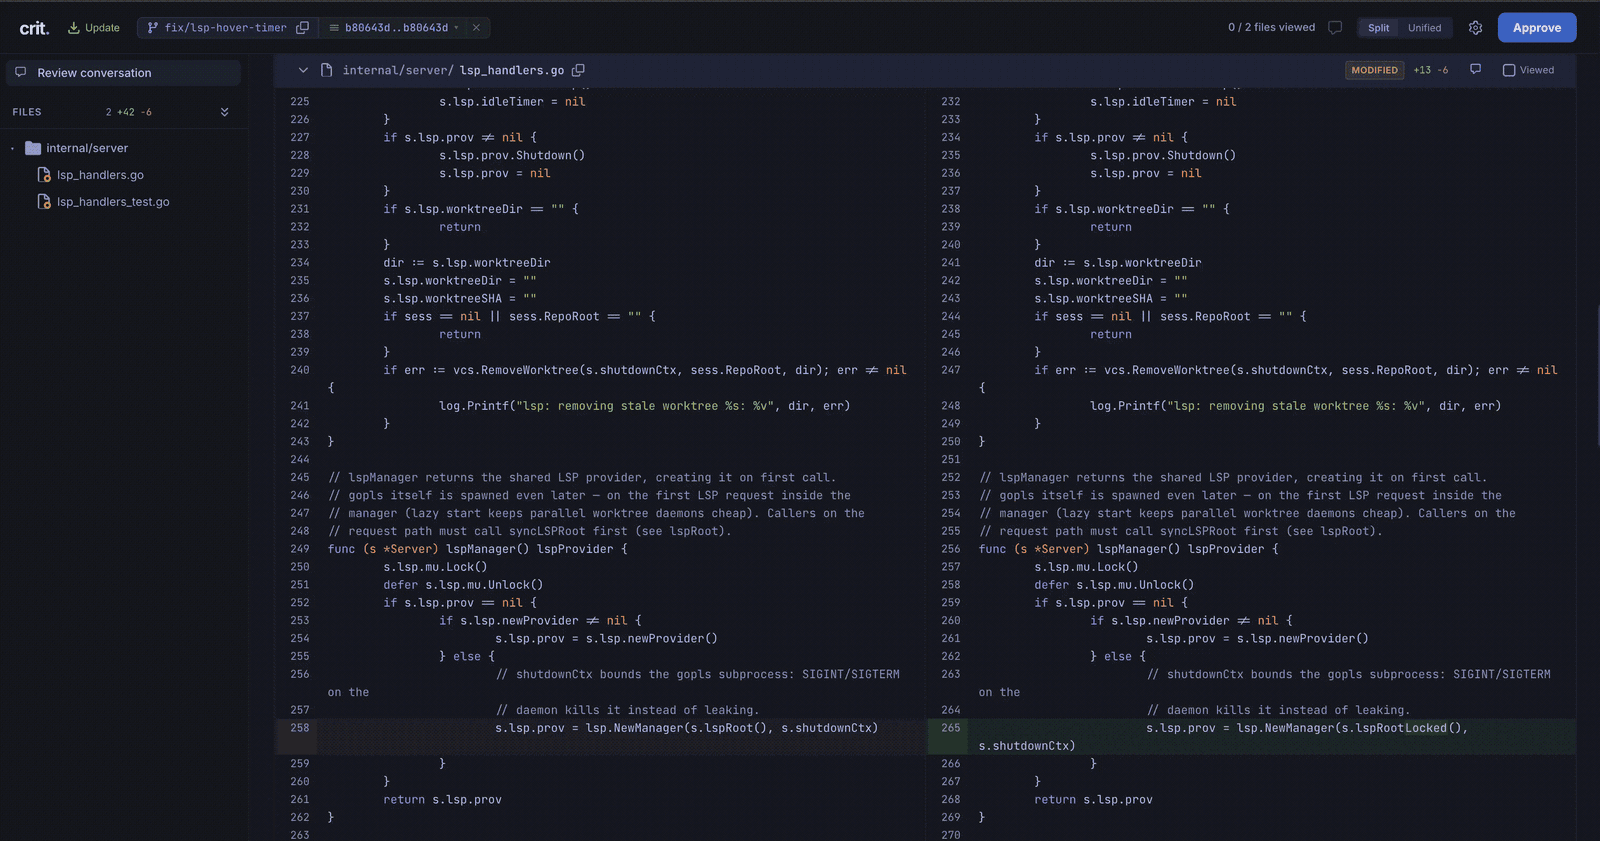Click the Update download button
1600x841 pixels.
pos(93,28)
